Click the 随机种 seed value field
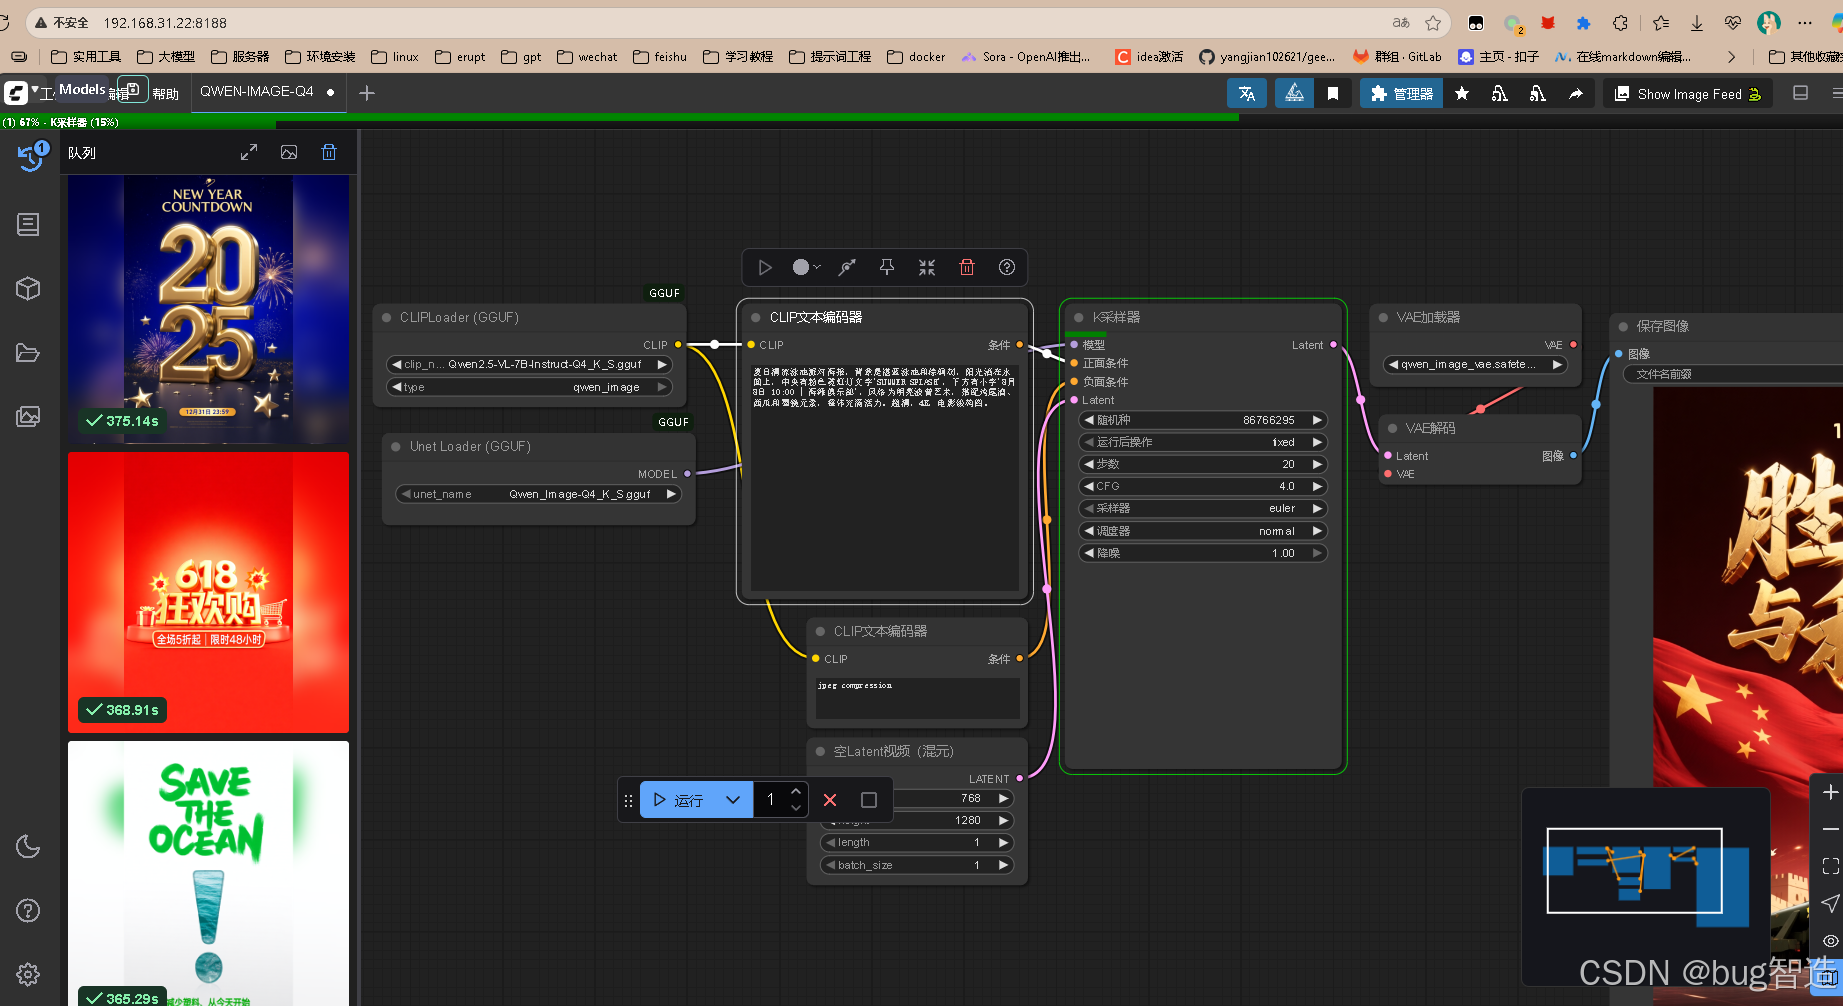The width and height of the screenshot is (1843, 1006). tap(1203, 420)
